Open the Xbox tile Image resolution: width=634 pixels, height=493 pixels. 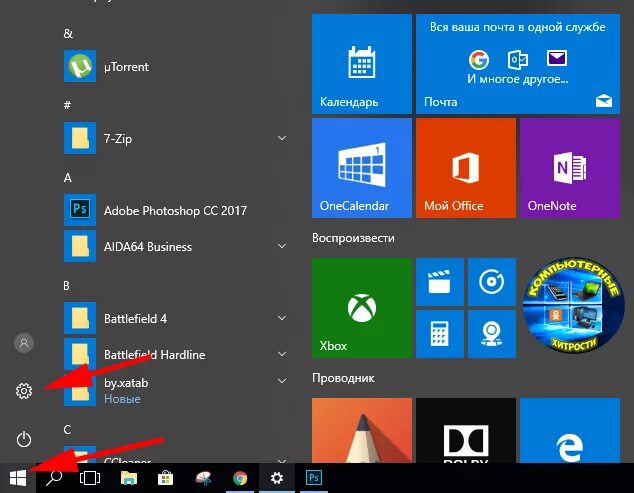(362, 308)
